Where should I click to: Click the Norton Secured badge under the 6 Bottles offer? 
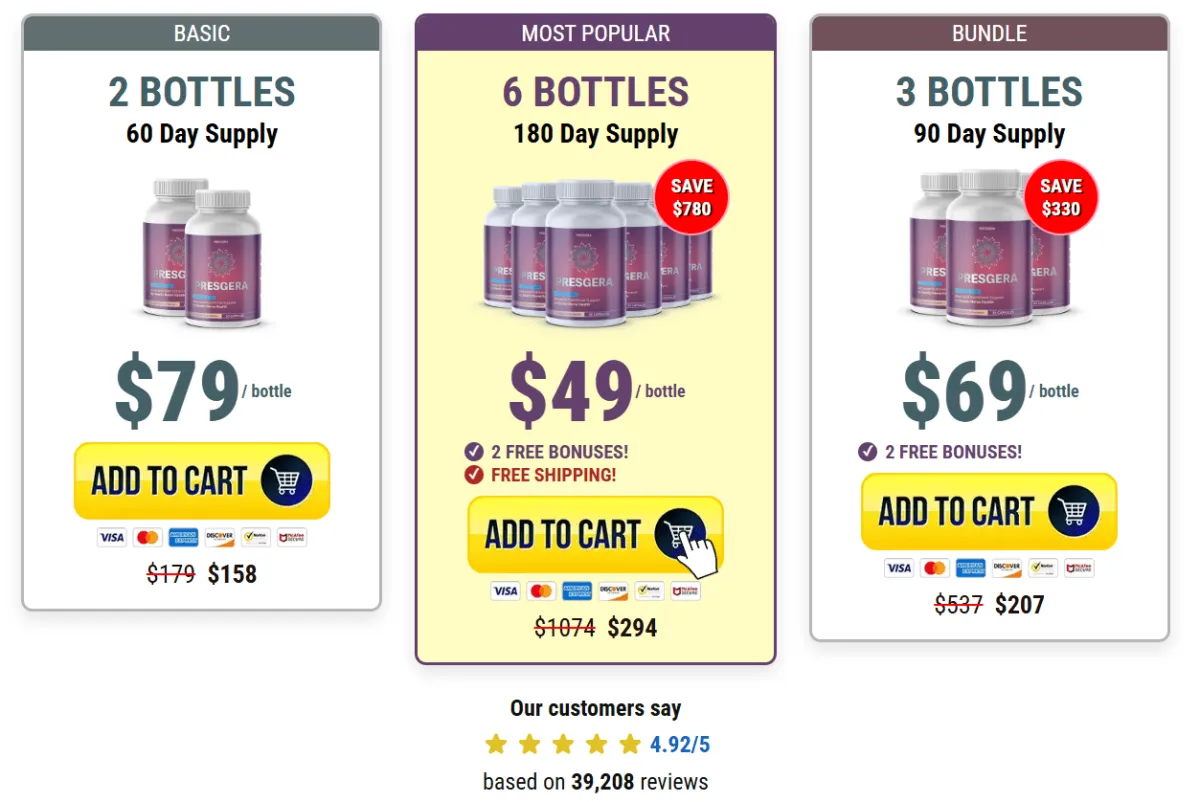pos(649,591)
